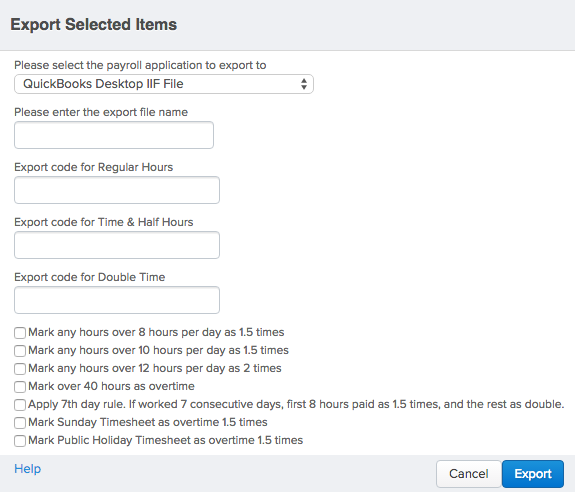Check Mark Sunday Timesheet as overtime
Viewport: 575px width, 492px height.
[20, 423]
